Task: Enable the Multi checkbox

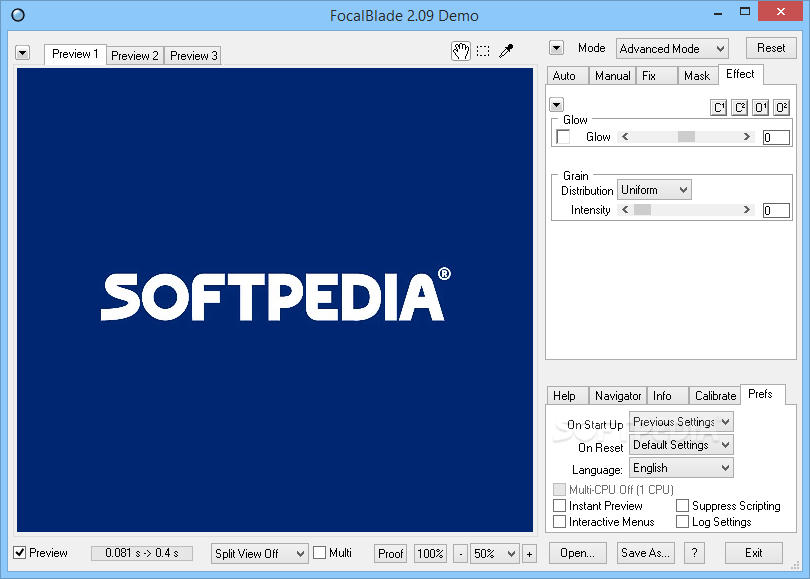Action: click(x=320, y=553)
